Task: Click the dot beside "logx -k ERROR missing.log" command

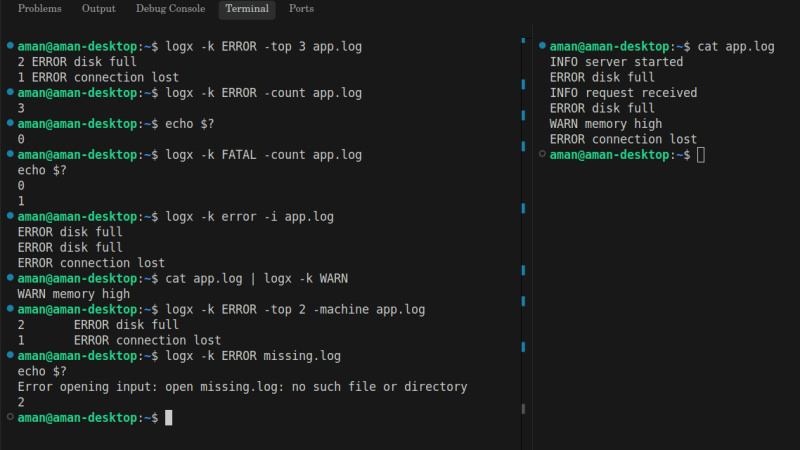Action: [x=10, y=356]
